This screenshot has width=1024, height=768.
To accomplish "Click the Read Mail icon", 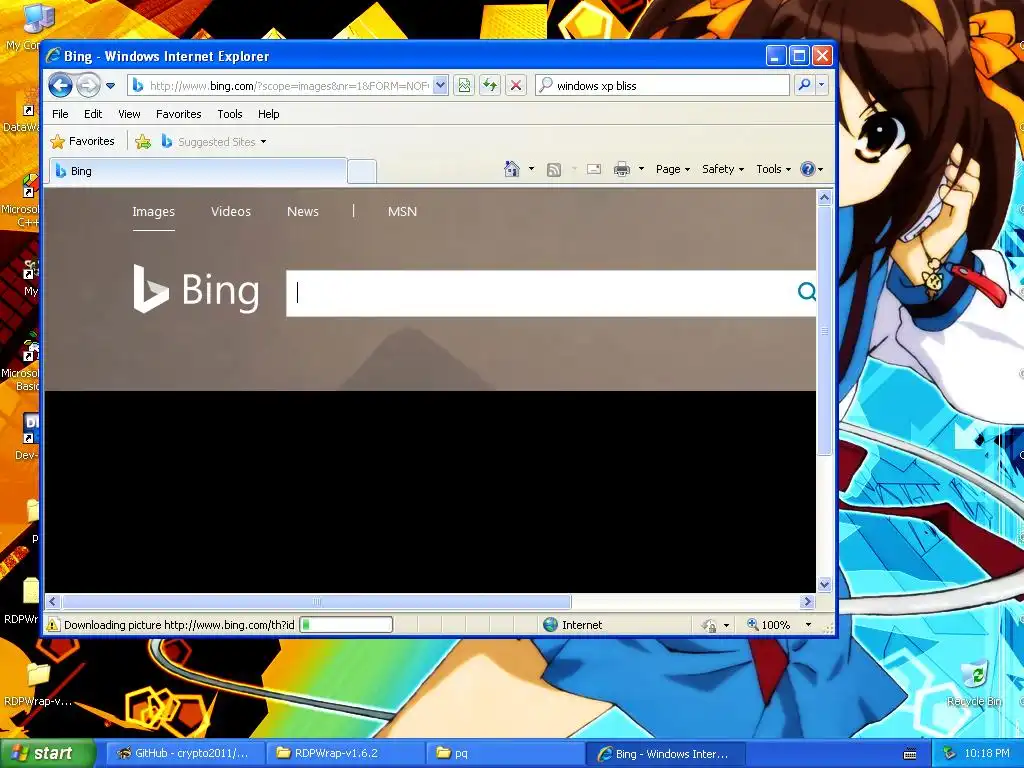I will coord(594,169).
